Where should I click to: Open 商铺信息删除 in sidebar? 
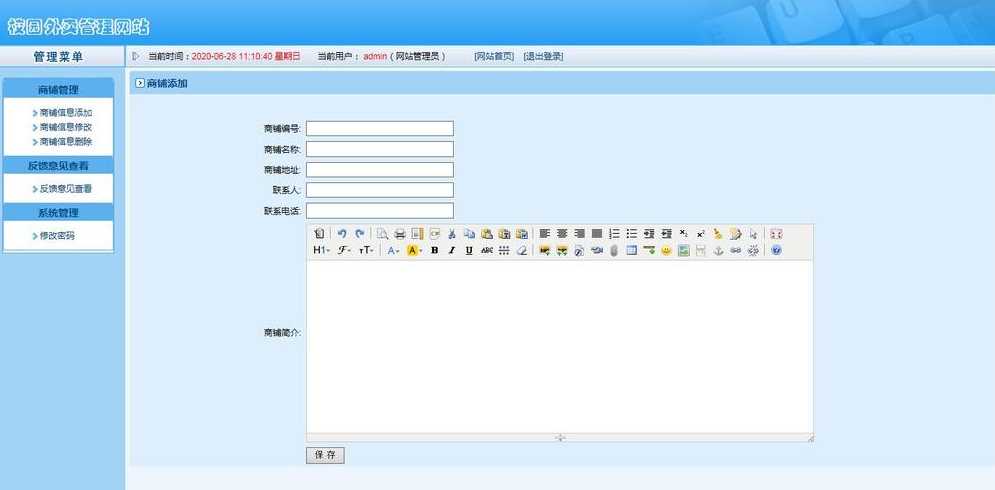[x=65, y=142]
